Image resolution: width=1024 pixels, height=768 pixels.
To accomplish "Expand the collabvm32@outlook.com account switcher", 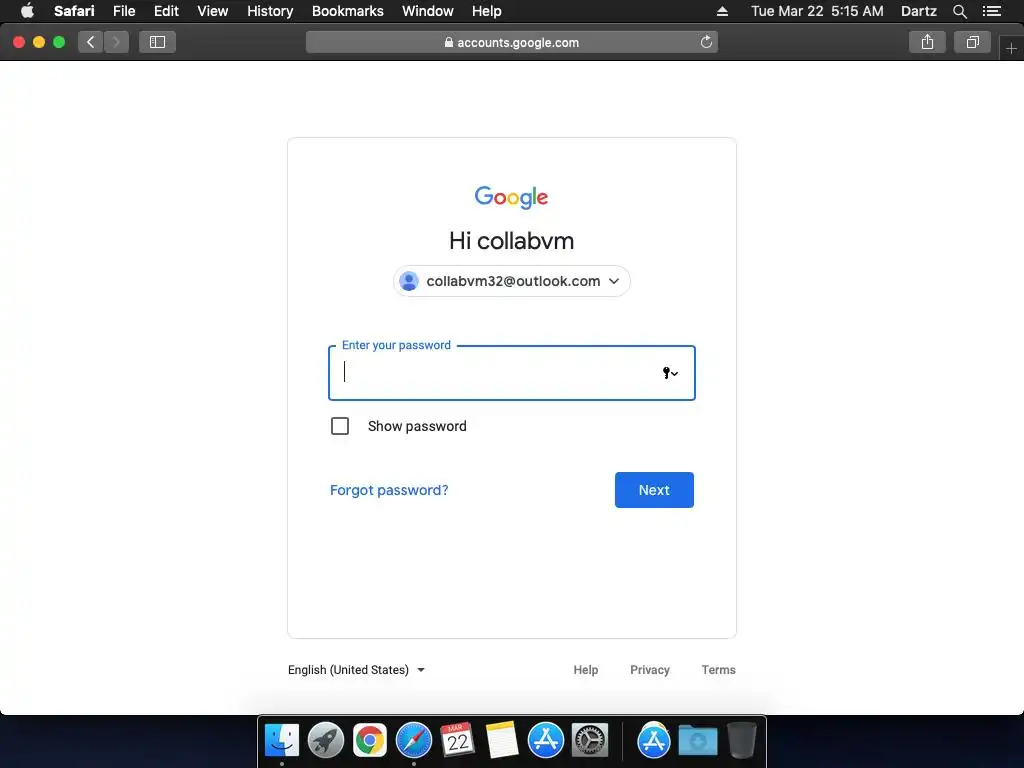I will pos(511,281).
